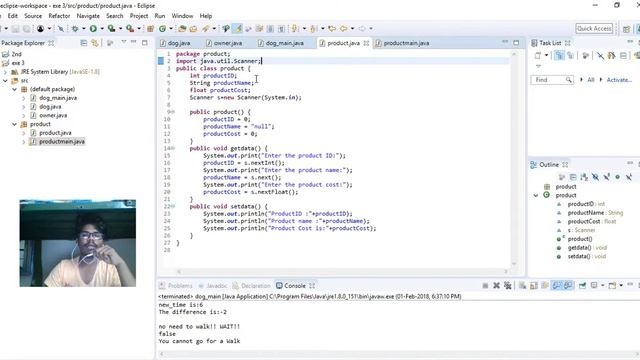Launch the Coverage run icon

111,29
